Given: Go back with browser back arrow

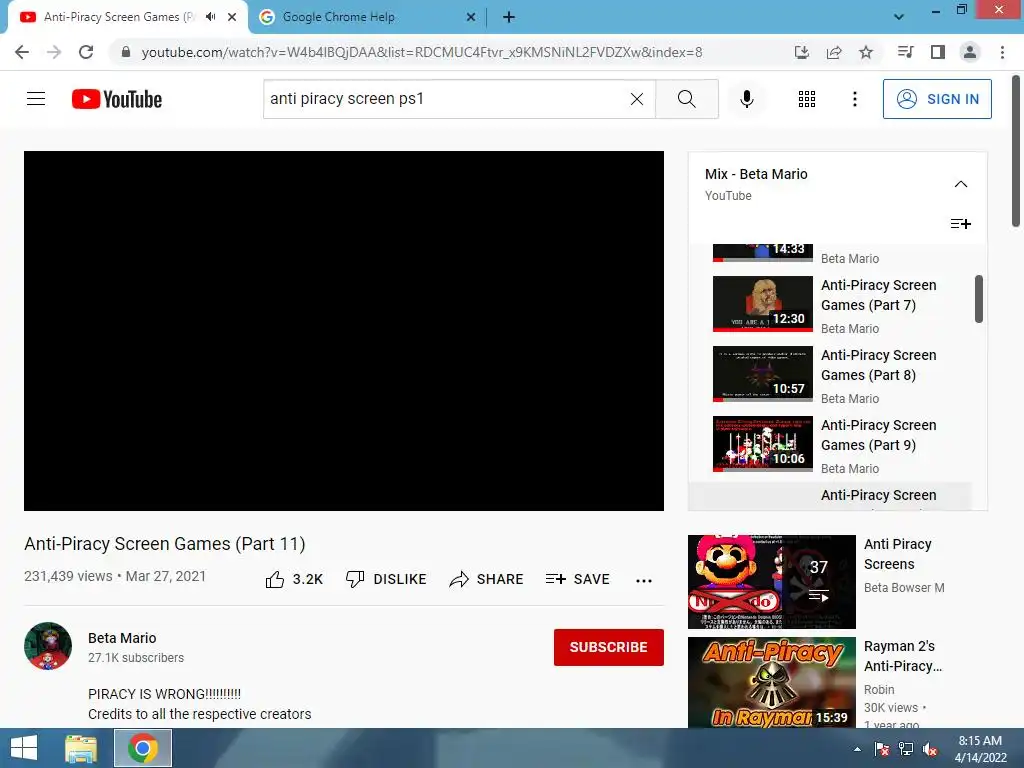Looking at the screenshot, I should tap(22, 52).
